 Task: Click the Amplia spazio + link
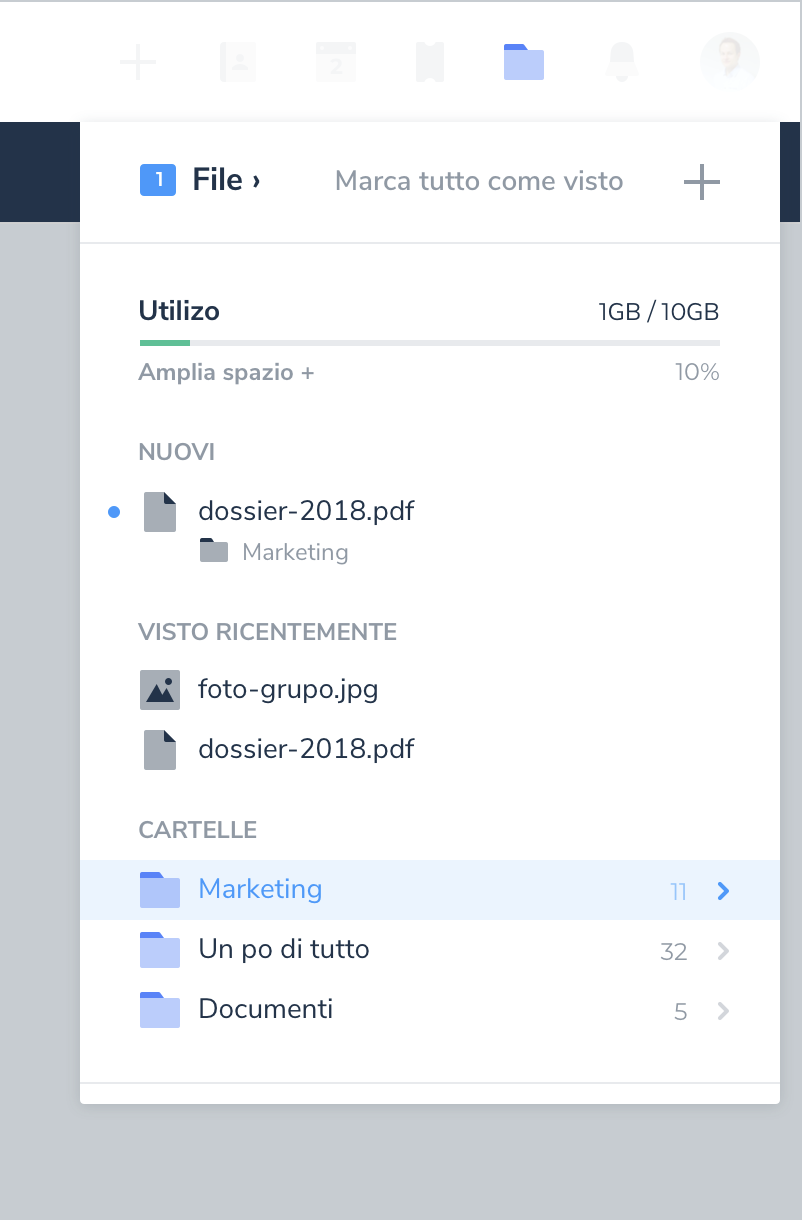coord(226,373)
